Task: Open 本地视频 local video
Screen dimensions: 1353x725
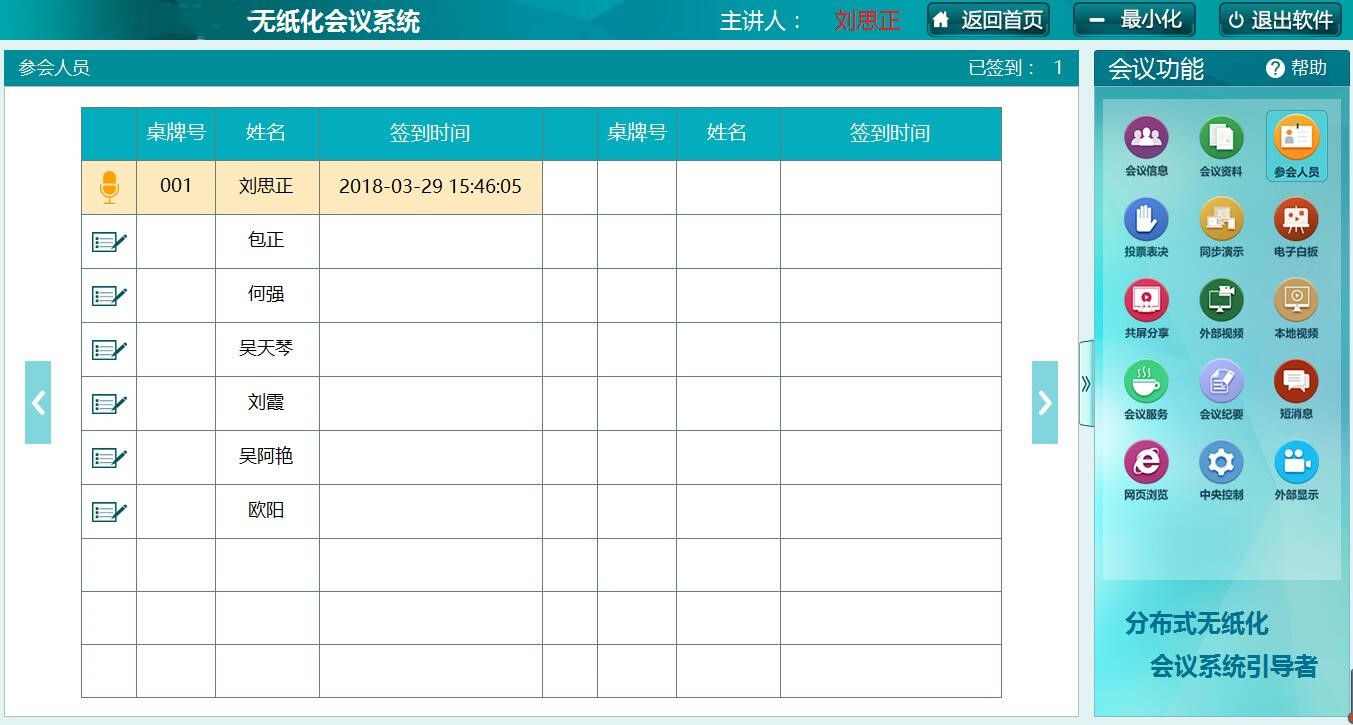Action: (x=1296, y=301)
